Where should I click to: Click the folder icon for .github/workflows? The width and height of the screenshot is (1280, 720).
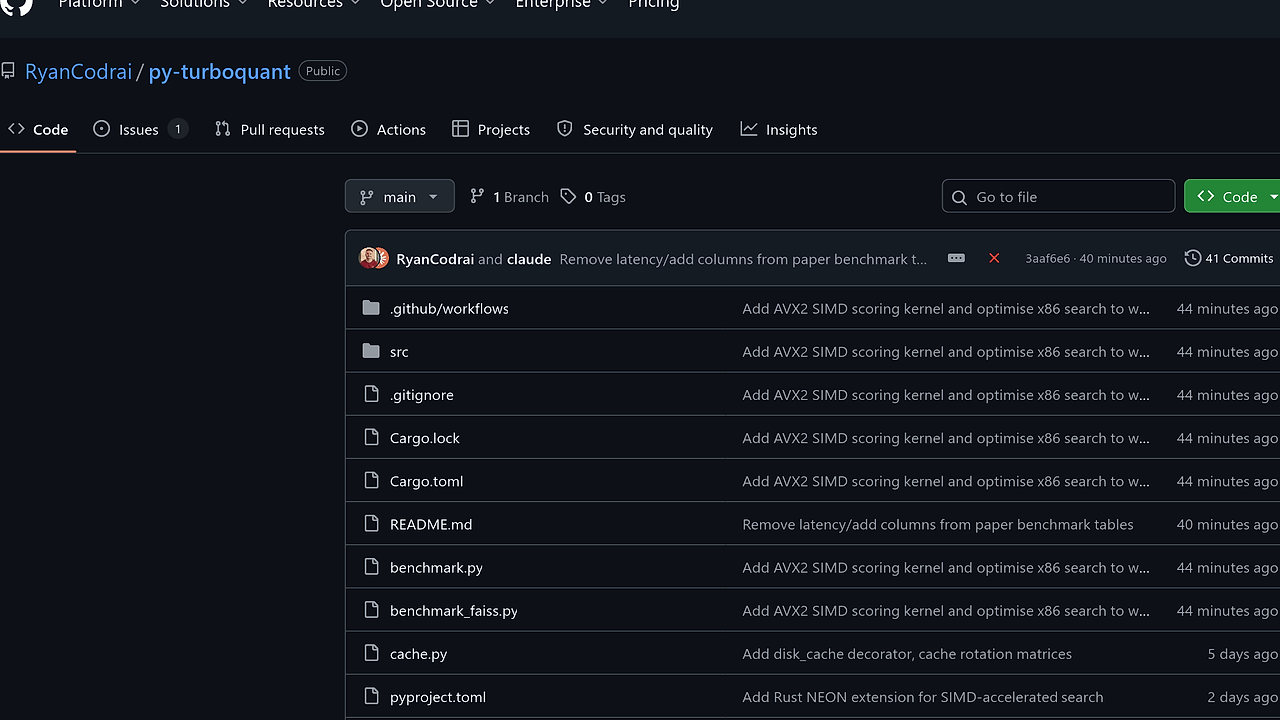371,307
